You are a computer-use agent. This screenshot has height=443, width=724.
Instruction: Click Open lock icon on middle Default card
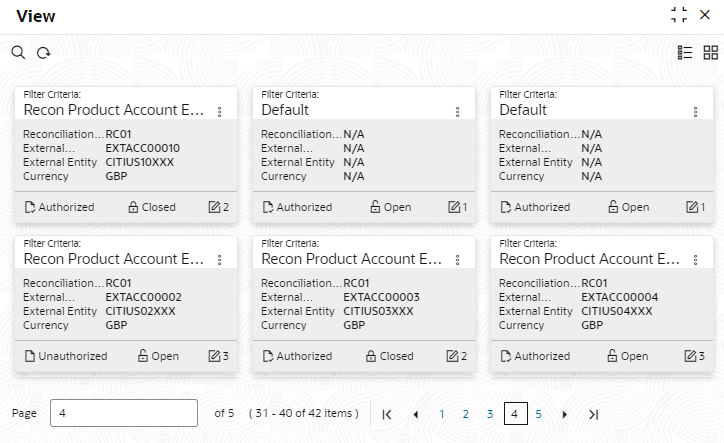coord(375,206)
